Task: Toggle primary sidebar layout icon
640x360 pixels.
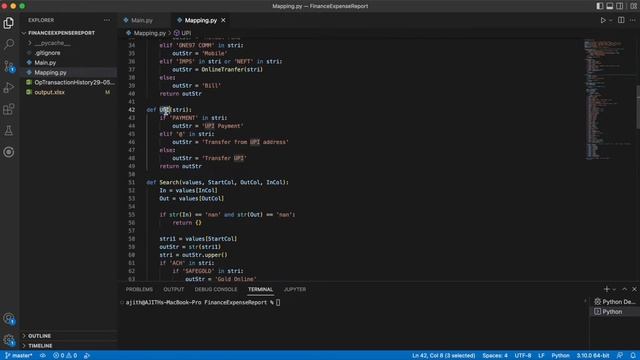Action: coord(600,6)
